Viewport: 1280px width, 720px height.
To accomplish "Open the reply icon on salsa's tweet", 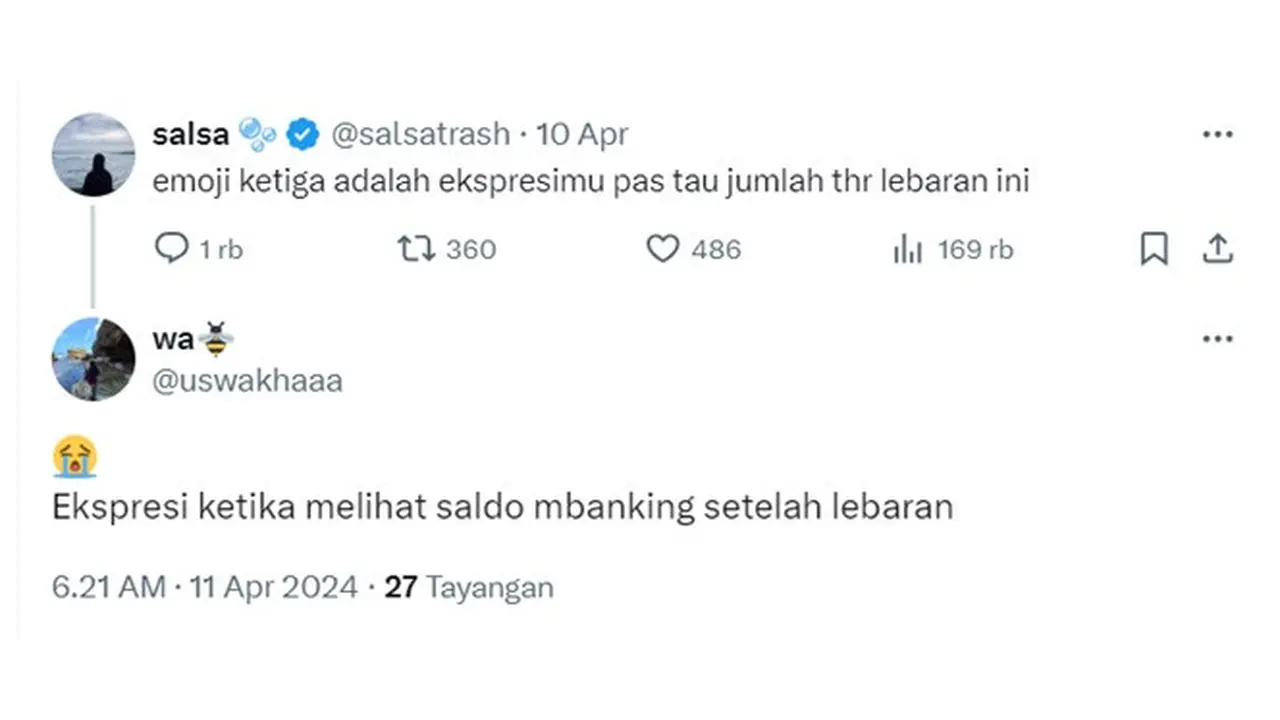I will [x=172, y=249].
